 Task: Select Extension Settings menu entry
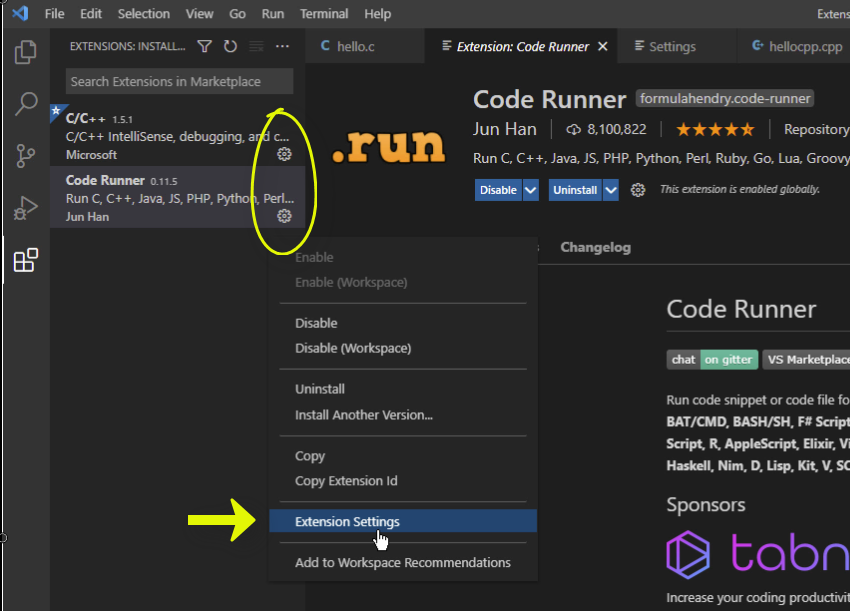403,522
